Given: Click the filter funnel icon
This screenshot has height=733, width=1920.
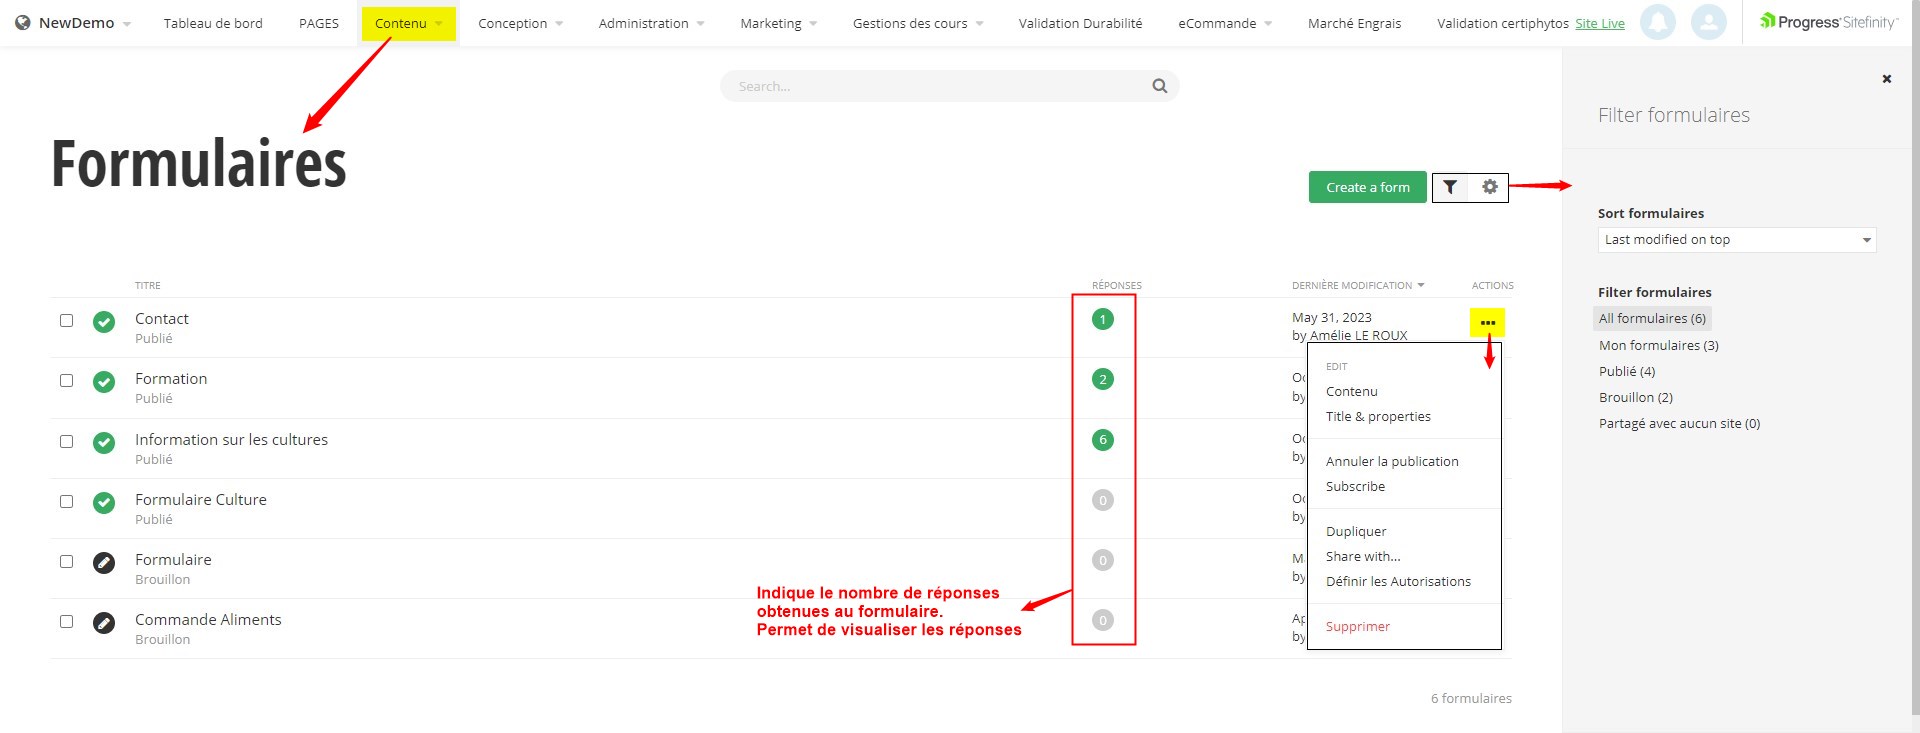Looking at the screenshot, I should click(1450, 187).
